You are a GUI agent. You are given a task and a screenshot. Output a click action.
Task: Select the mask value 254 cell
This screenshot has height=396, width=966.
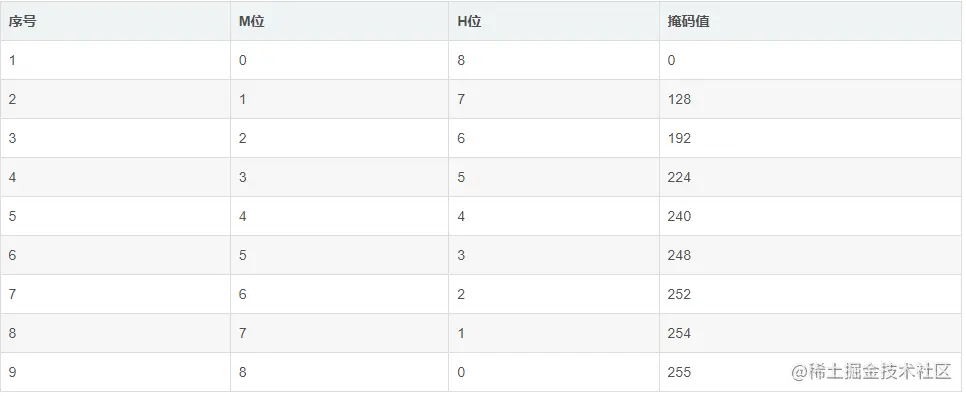pyautogui.click(x=810, y=333)
